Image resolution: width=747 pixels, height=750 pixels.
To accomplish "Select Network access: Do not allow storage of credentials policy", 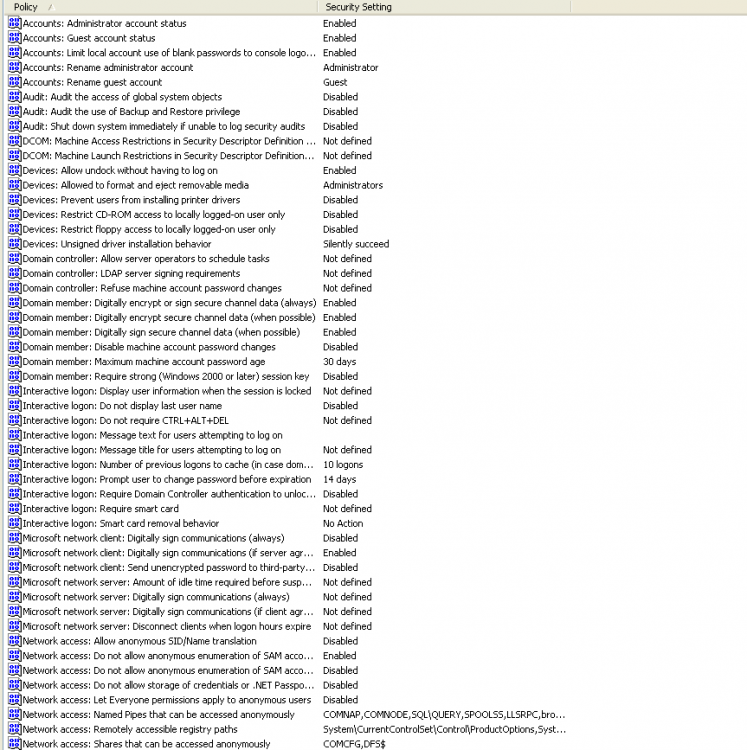I will [168, 685].
